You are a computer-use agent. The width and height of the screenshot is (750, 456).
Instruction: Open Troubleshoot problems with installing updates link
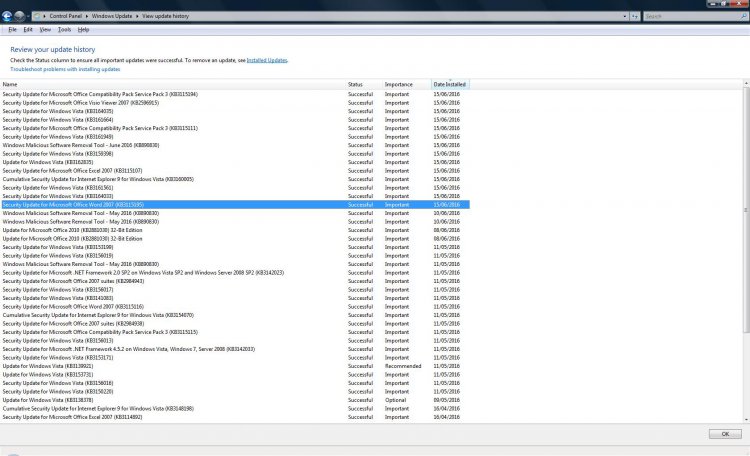pyautogui.click(x=65, y=69)
